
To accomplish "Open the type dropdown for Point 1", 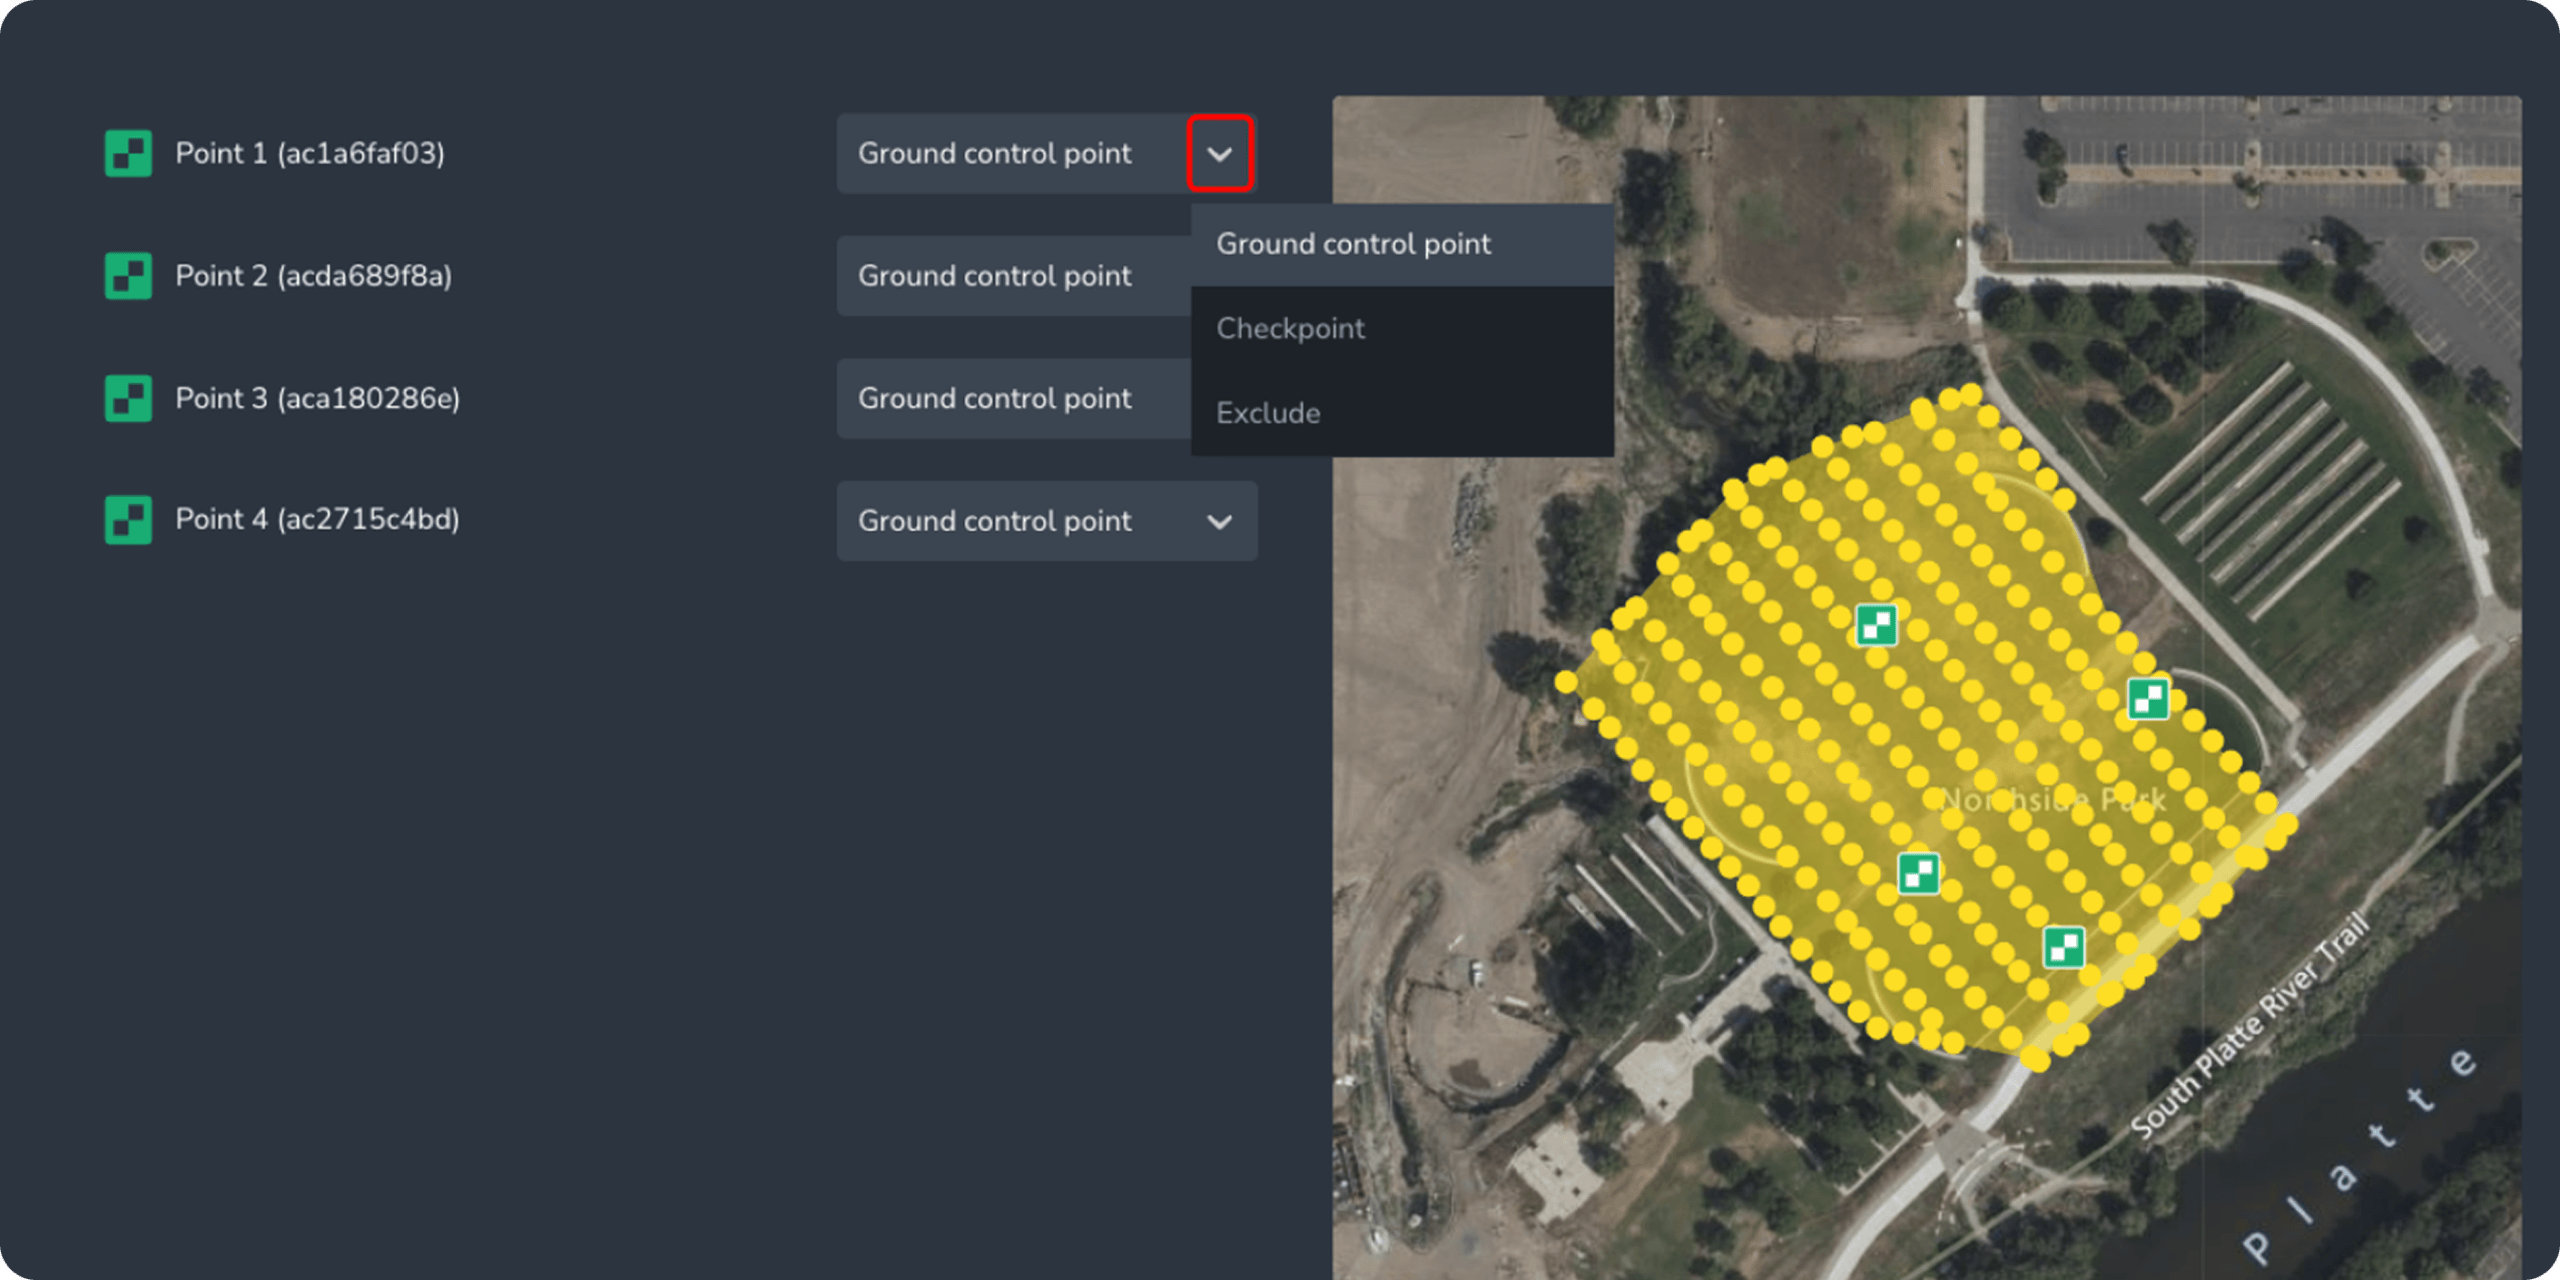I will click(1220, 153).
